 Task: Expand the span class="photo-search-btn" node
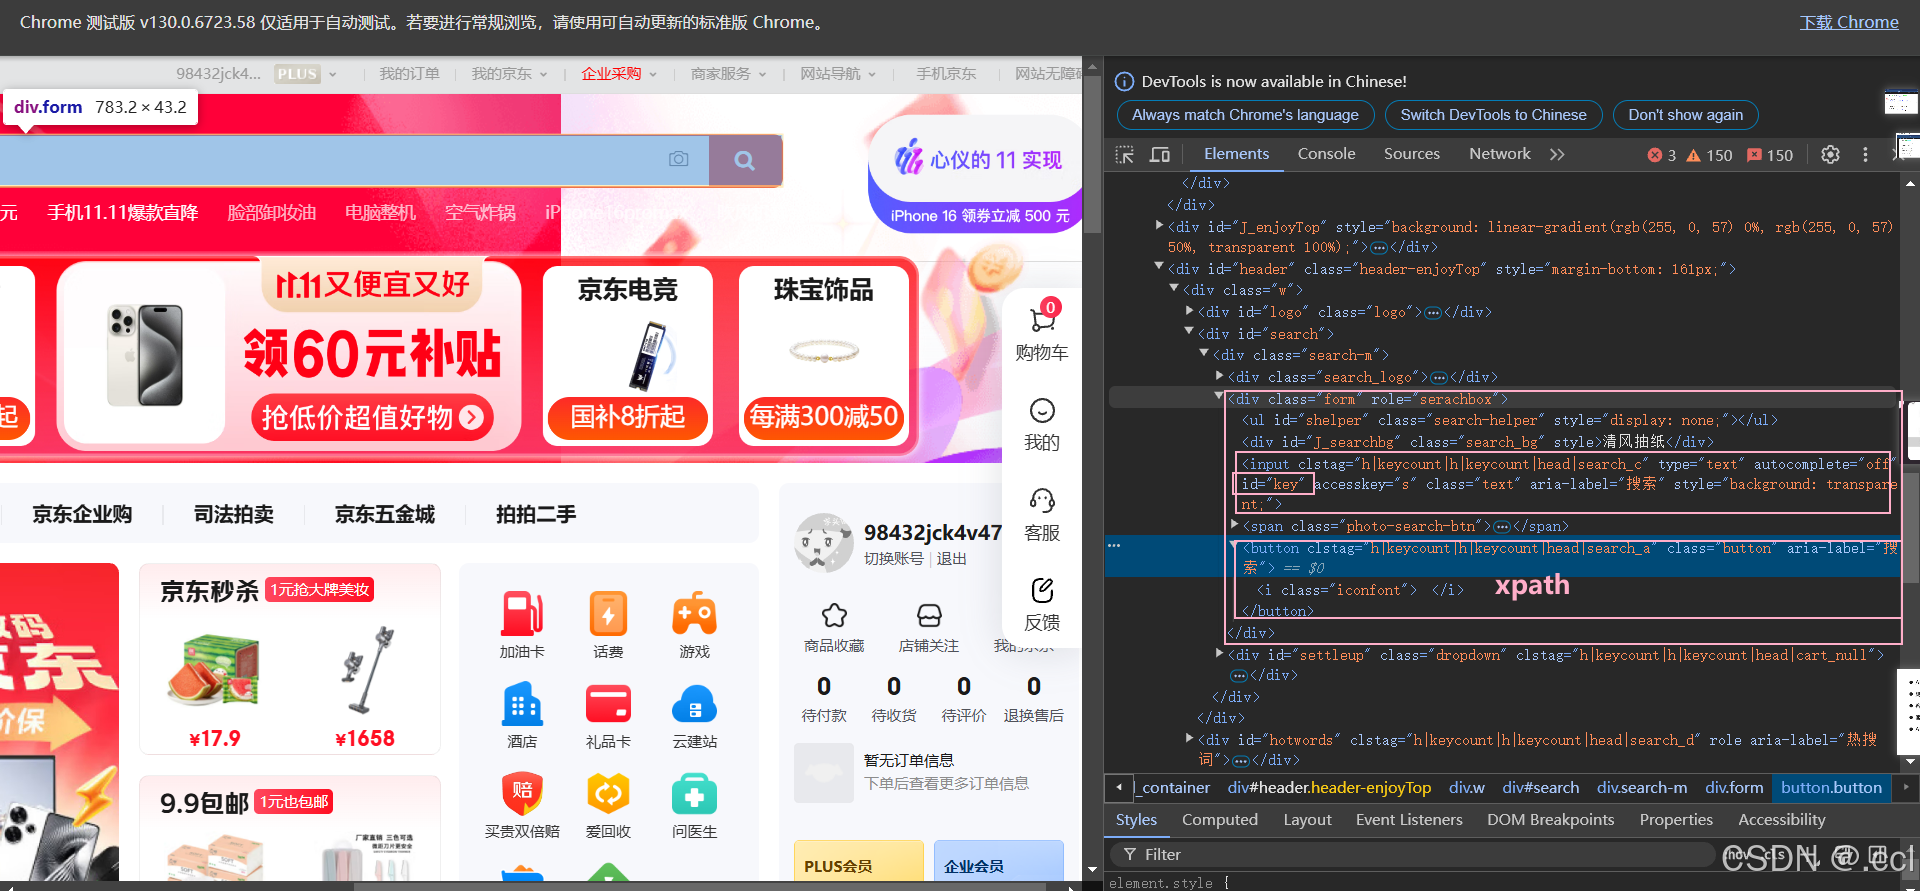coord(1235,526)
